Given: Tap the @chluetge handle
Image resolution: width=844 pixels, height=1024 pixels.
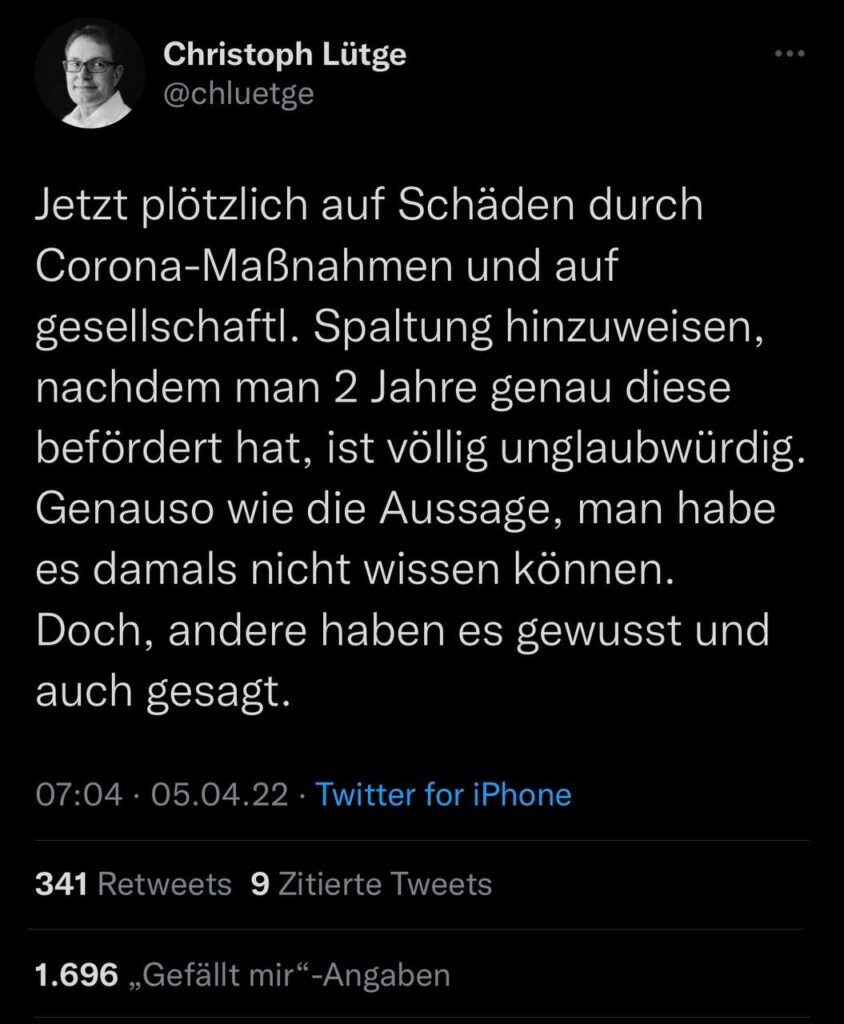Looking at the screenshot, I should (239, 94).
